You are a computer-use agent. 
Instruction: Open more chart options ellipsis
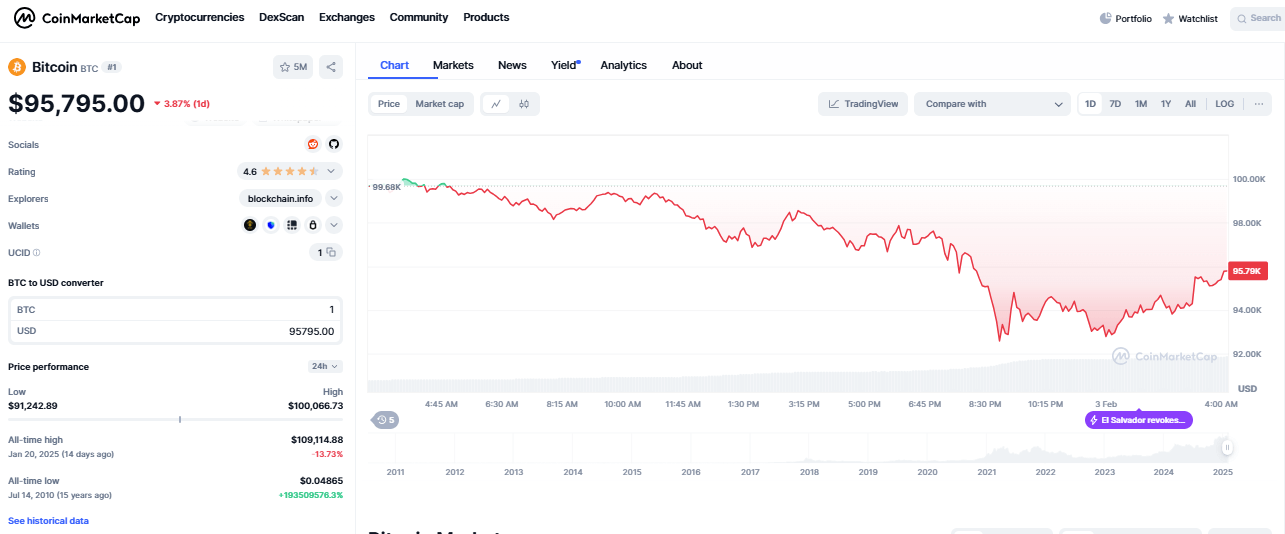pos(1258,104)
